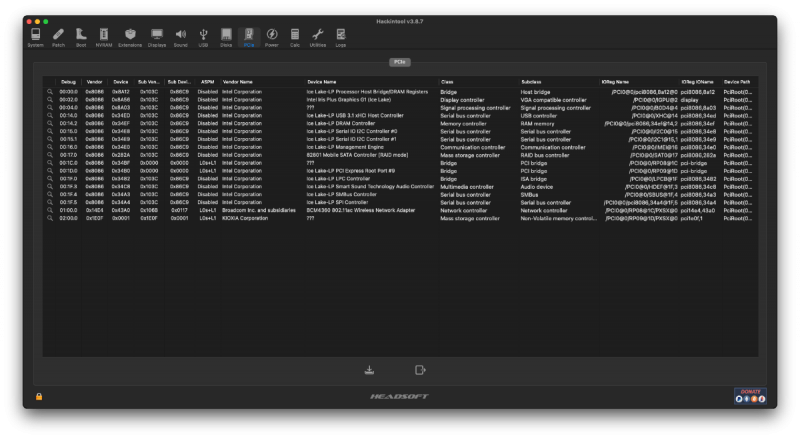Sort by IOReg Name column header
The image size is (800, 439).
(x=639, y=82)
